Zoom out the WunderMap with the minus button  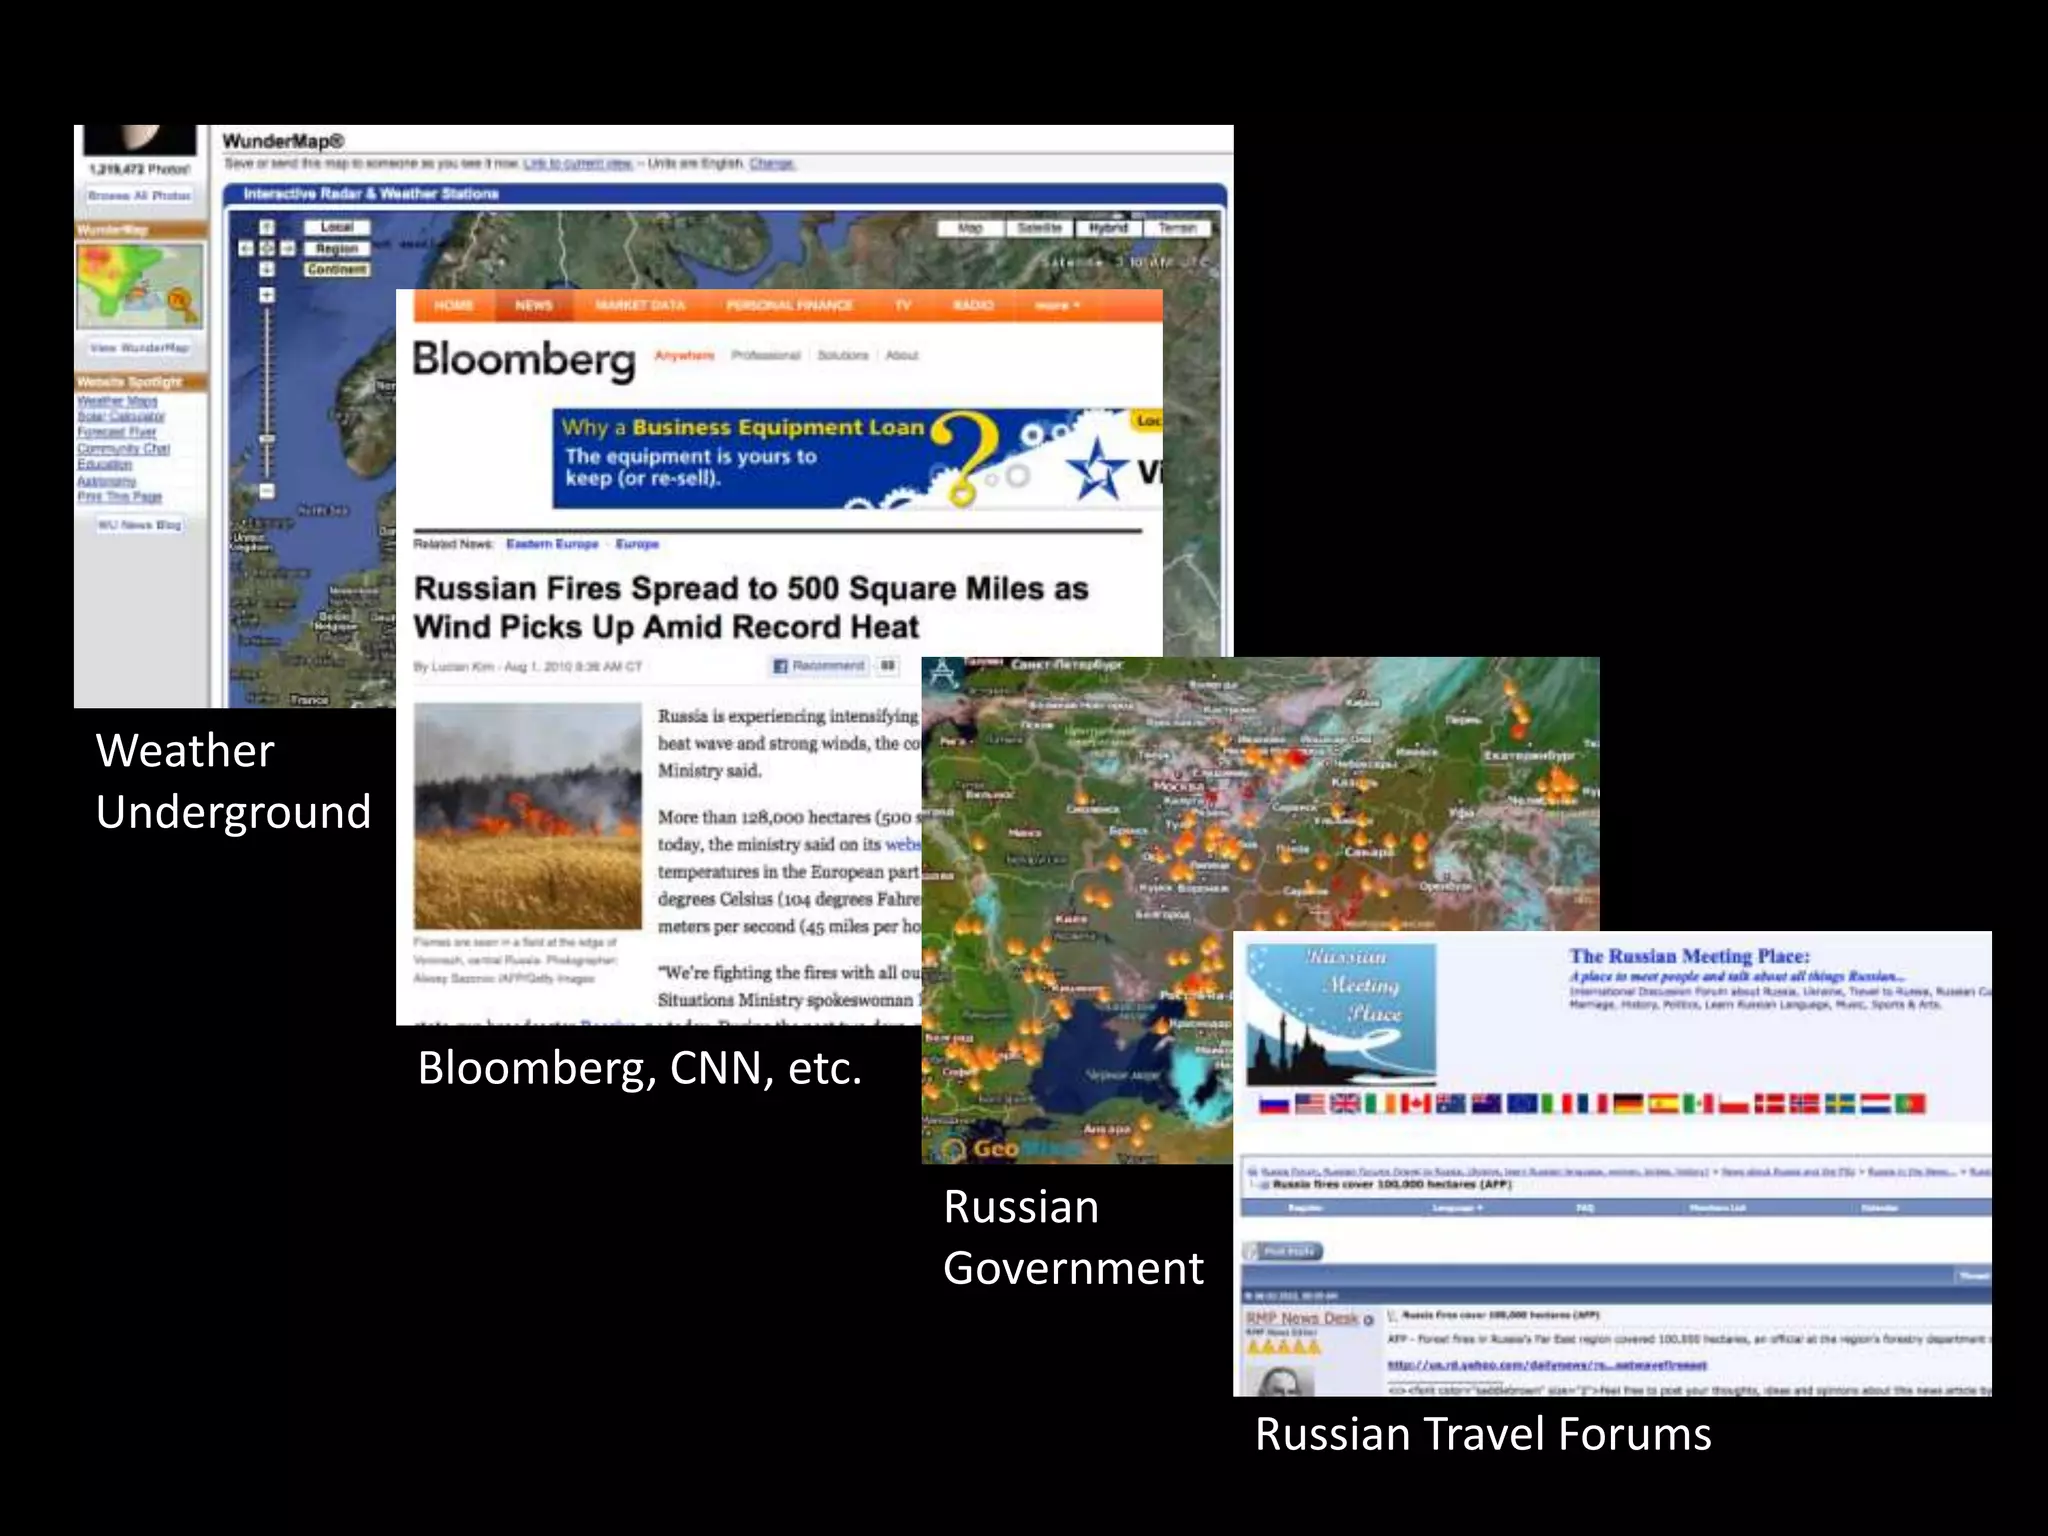[x=267, y=491]
